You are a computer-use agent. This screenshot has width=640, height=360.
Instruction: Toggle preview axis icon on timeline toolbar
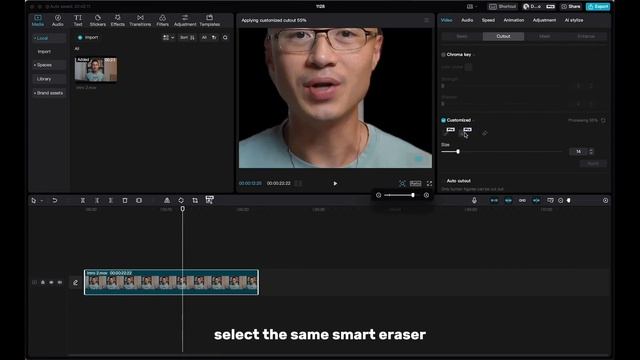point(536,200)
